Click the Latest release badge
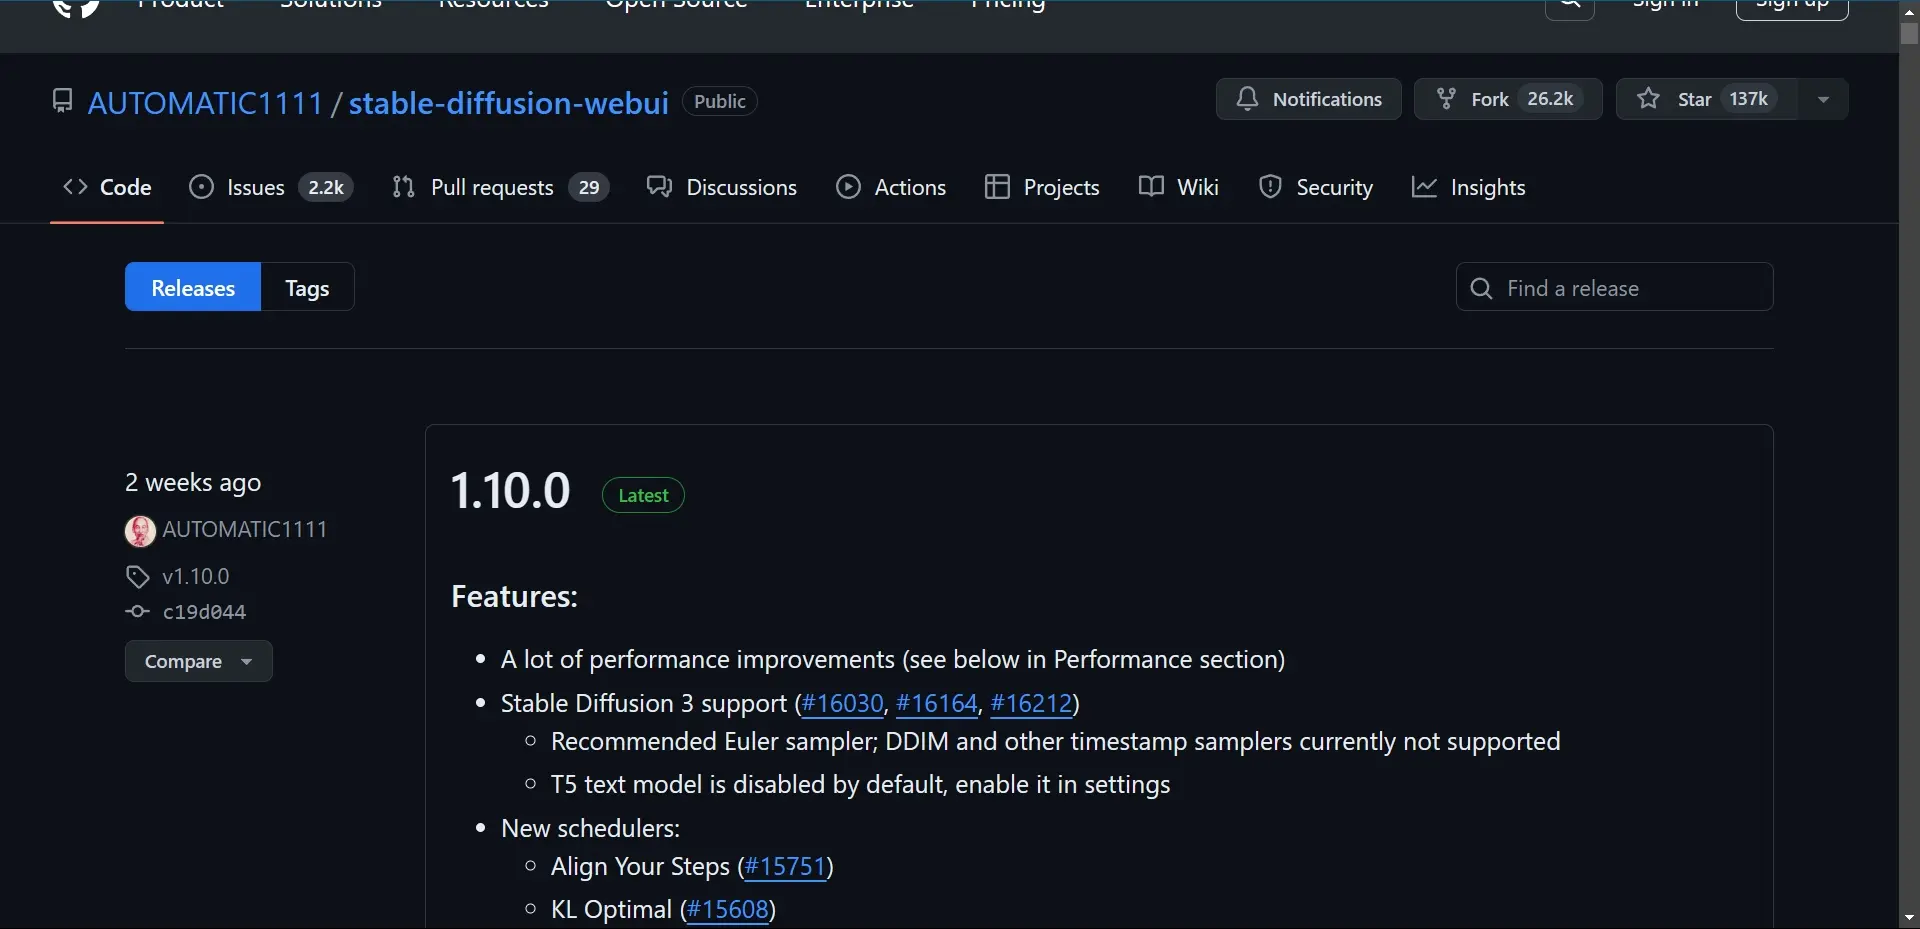This screenshot has height=929, width=1920. point(643,496)
